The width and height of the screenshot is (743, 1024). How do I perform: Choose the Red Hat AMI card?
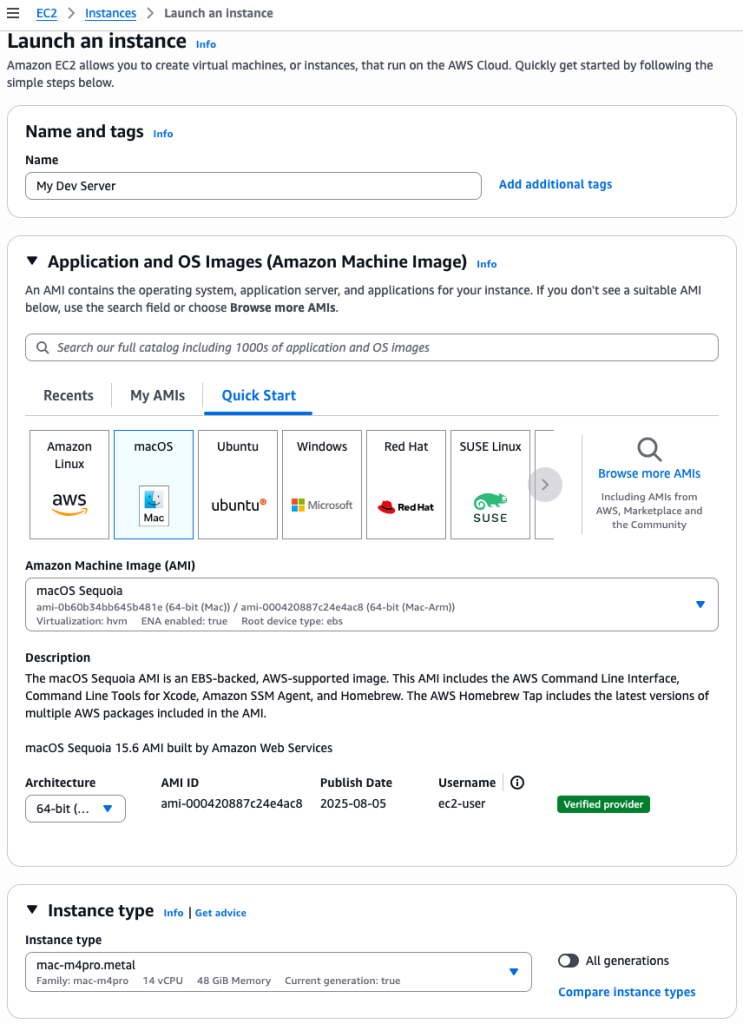coord(405,484)
